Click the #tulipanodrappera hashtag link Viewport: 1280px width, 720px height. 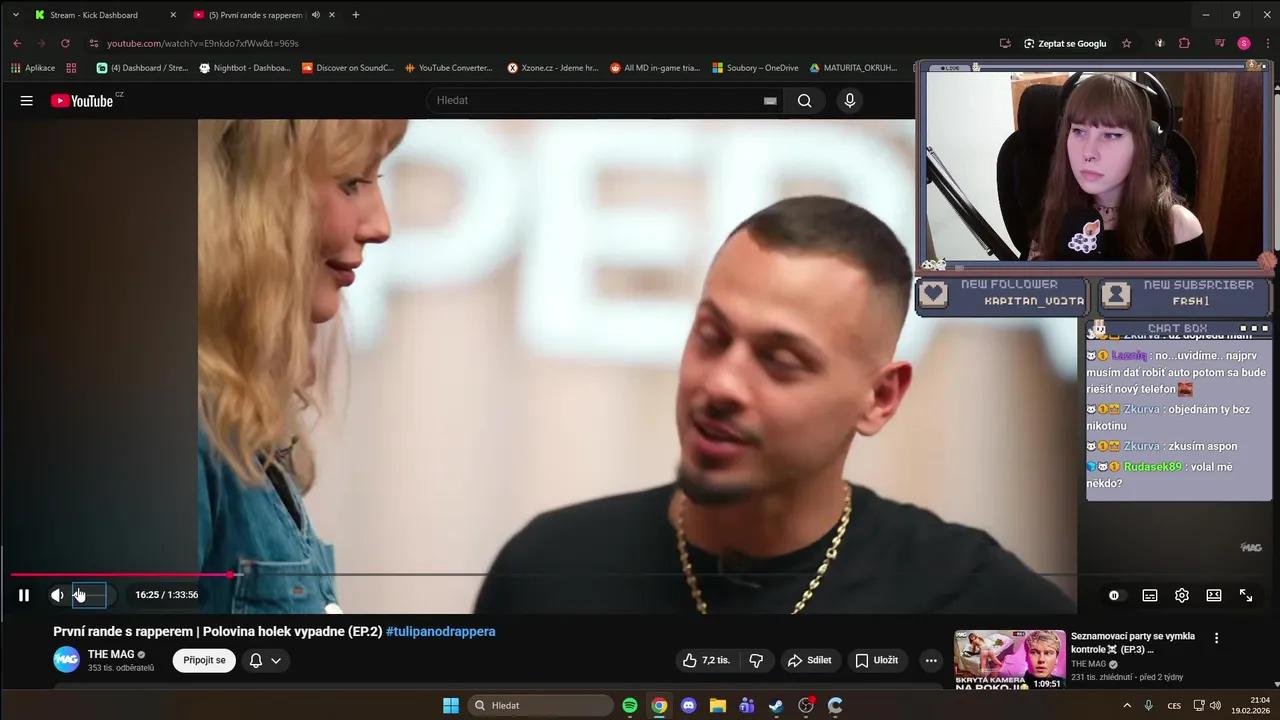[441, 631]
